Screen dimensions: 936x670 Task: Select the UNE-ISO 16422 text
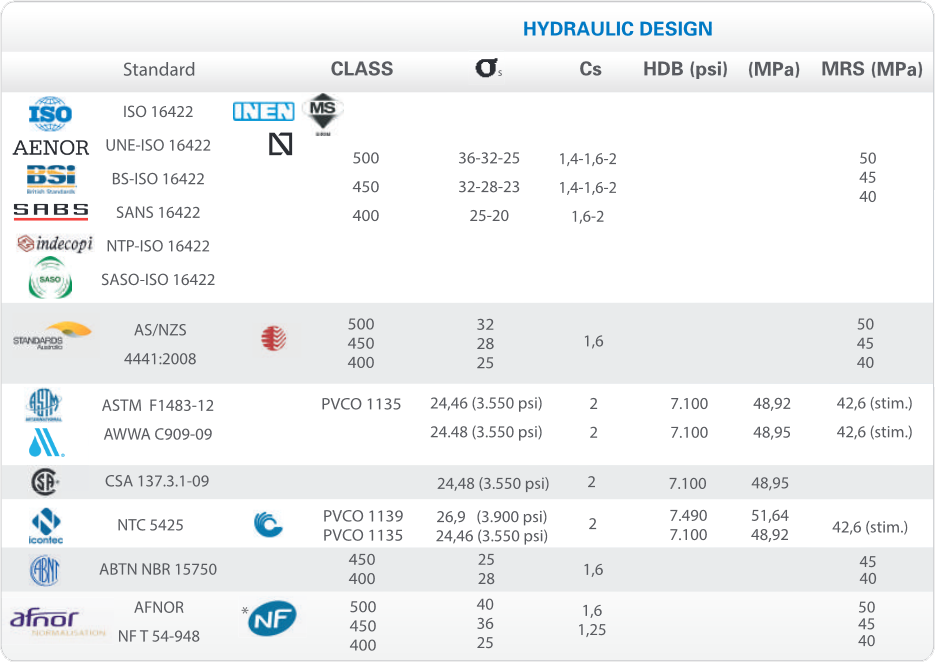(158, 145)
